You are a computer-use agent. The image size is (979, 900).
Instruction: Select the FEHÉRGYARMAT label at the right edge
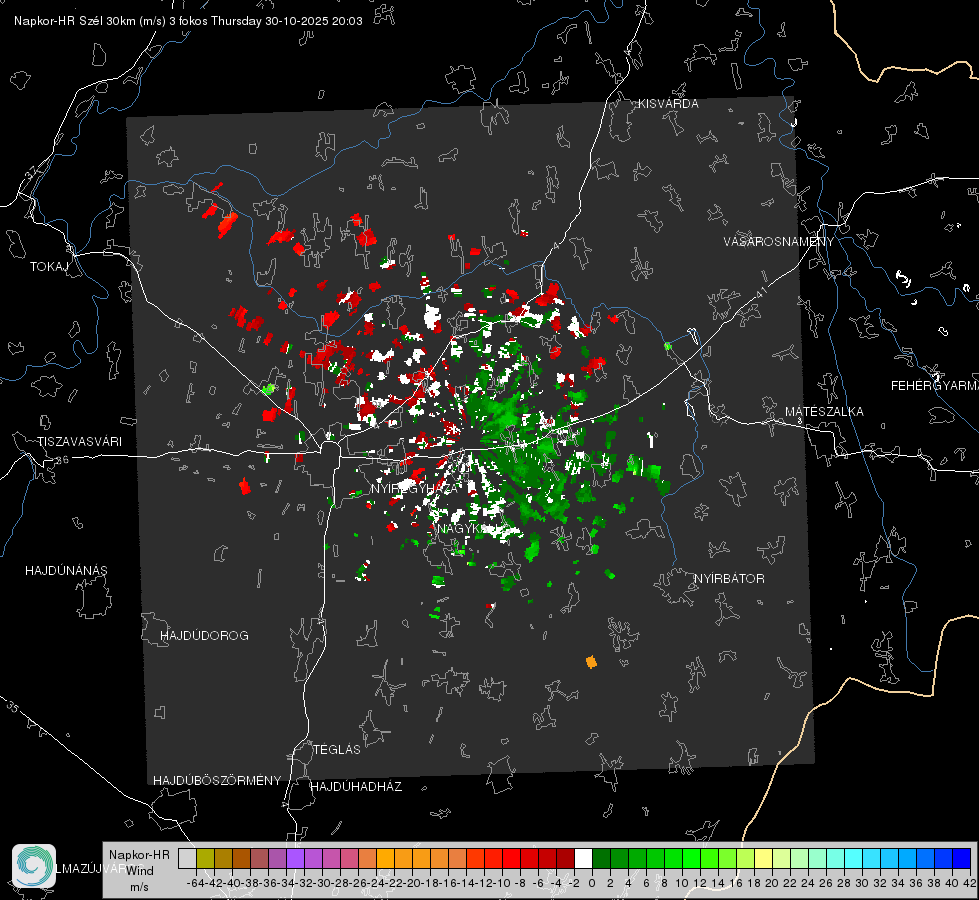(x=935, y=386)
